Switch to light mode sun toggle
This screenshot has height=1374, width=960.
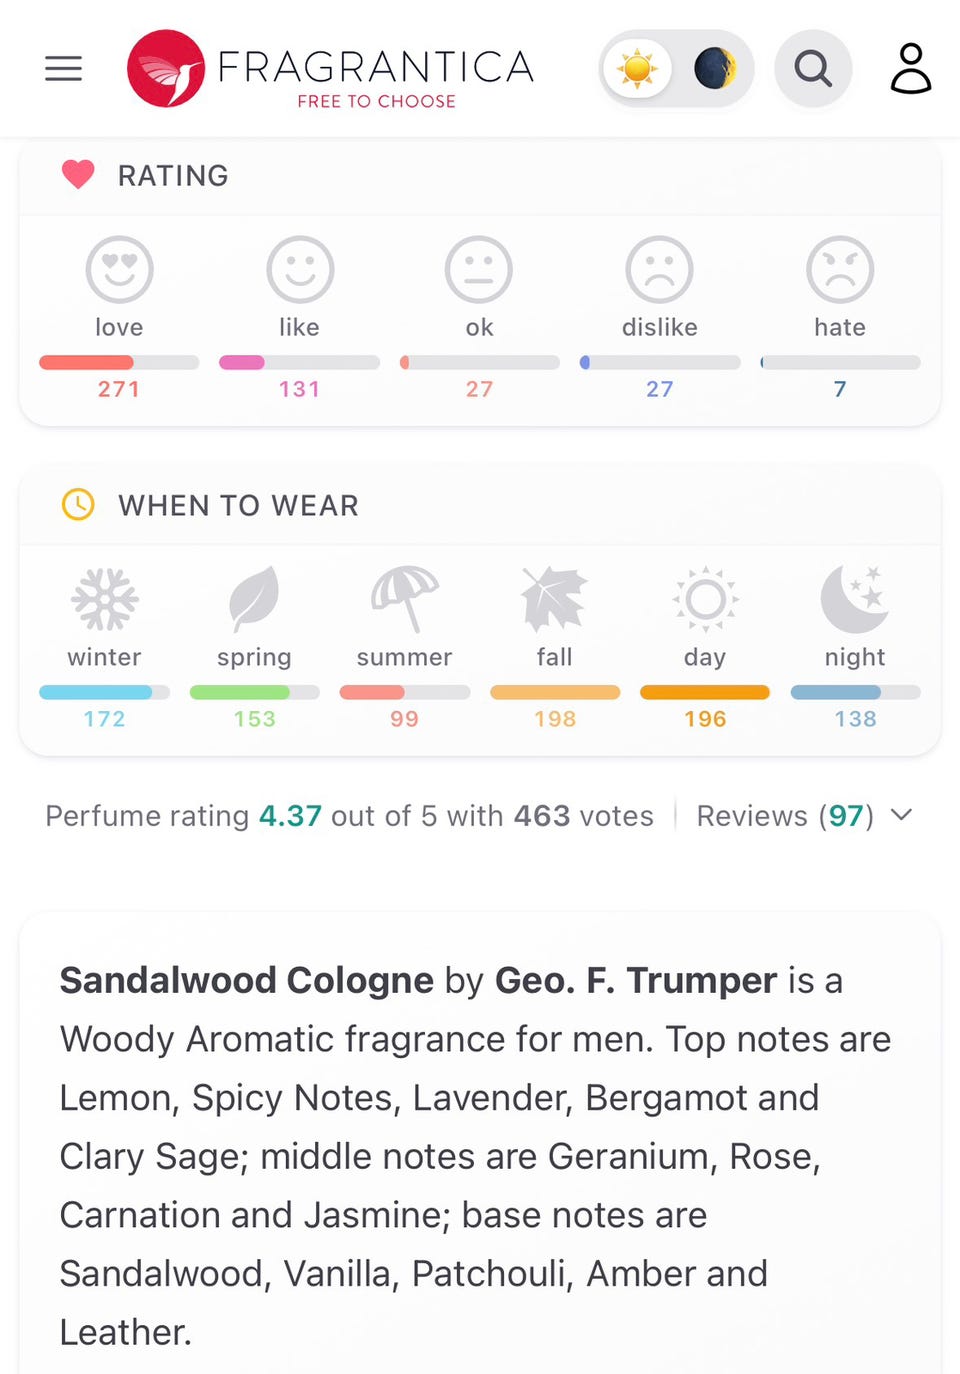(x=637, y=68)
